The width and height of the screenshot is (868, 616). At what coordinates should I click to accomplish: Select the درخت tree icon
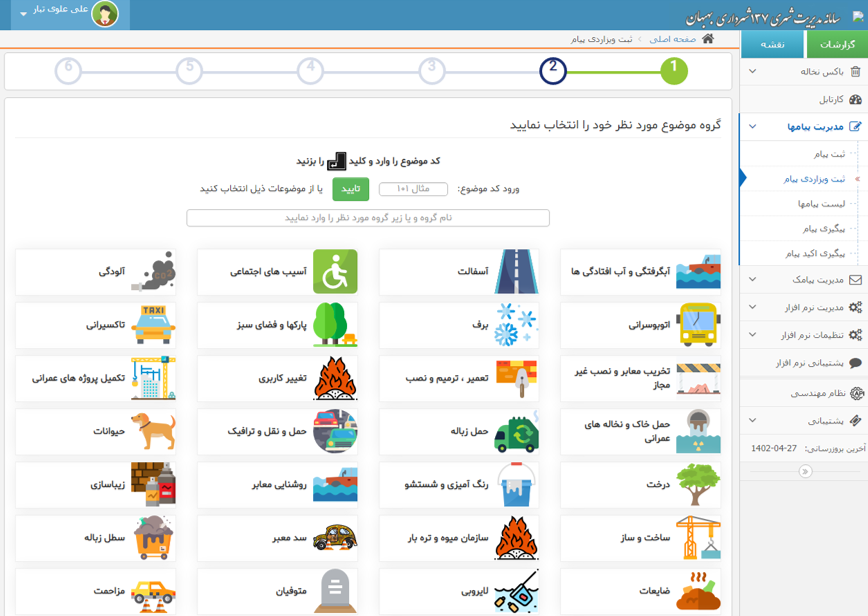click(698, 485)
